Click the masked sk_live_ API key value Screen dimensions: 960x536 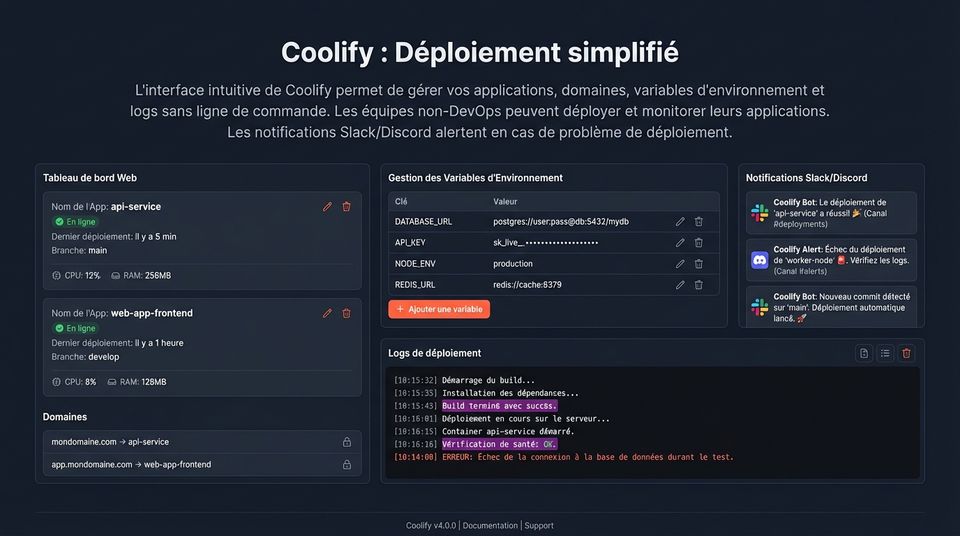pyautogui.click(x=546, y=243)
